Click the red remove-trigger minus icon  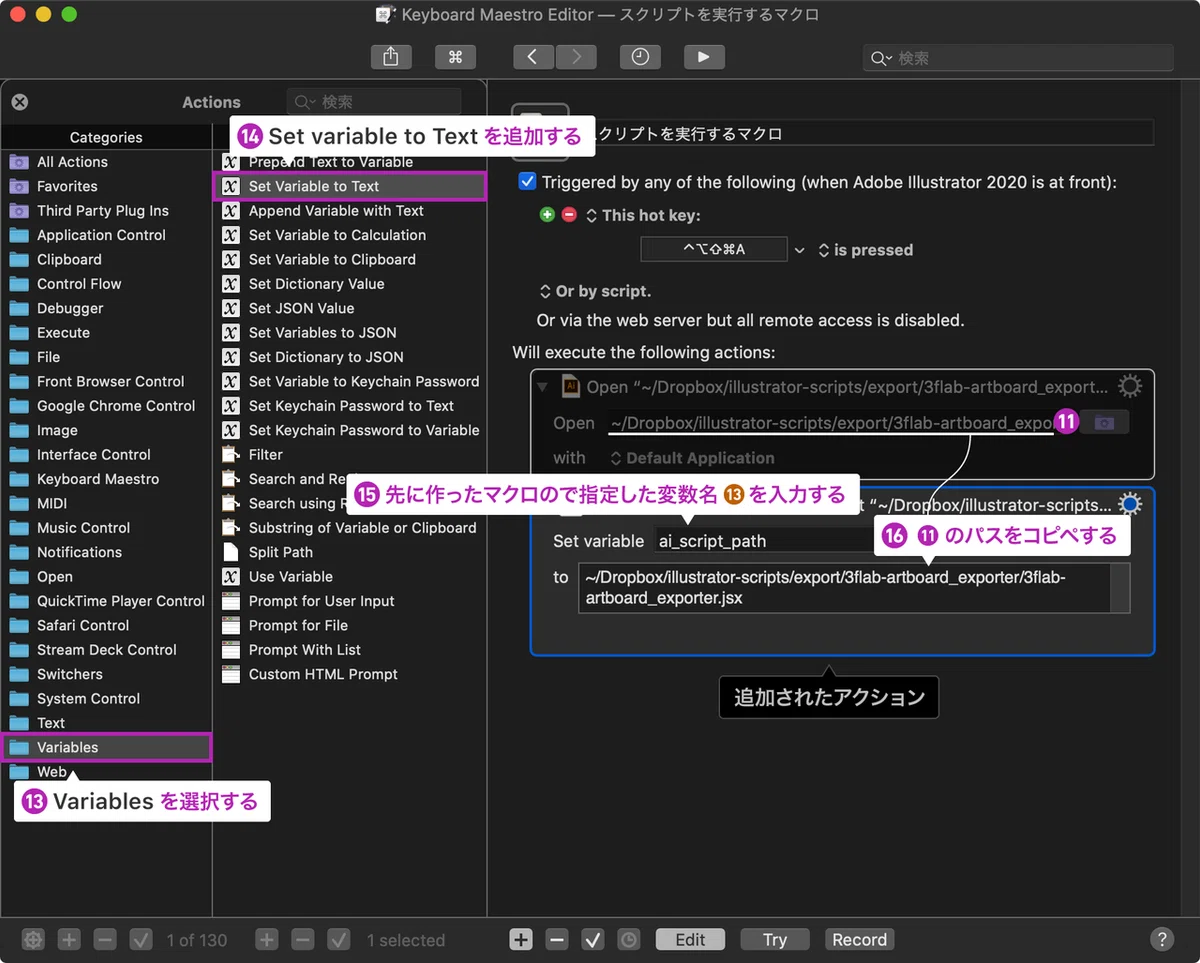pos(569,215)
